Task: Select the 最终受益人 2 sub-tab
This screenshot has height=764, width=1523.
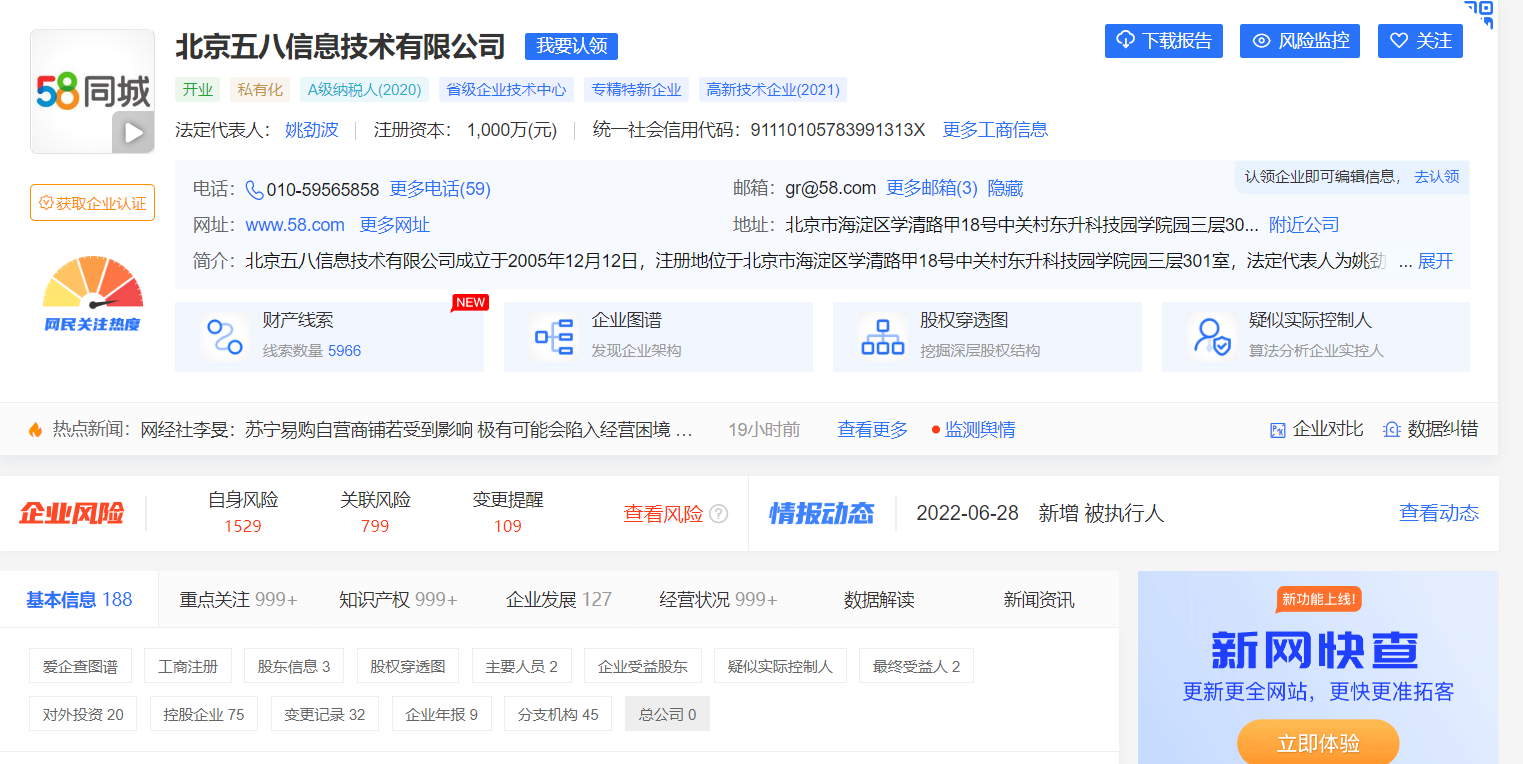Action: [x=916, y=666]
